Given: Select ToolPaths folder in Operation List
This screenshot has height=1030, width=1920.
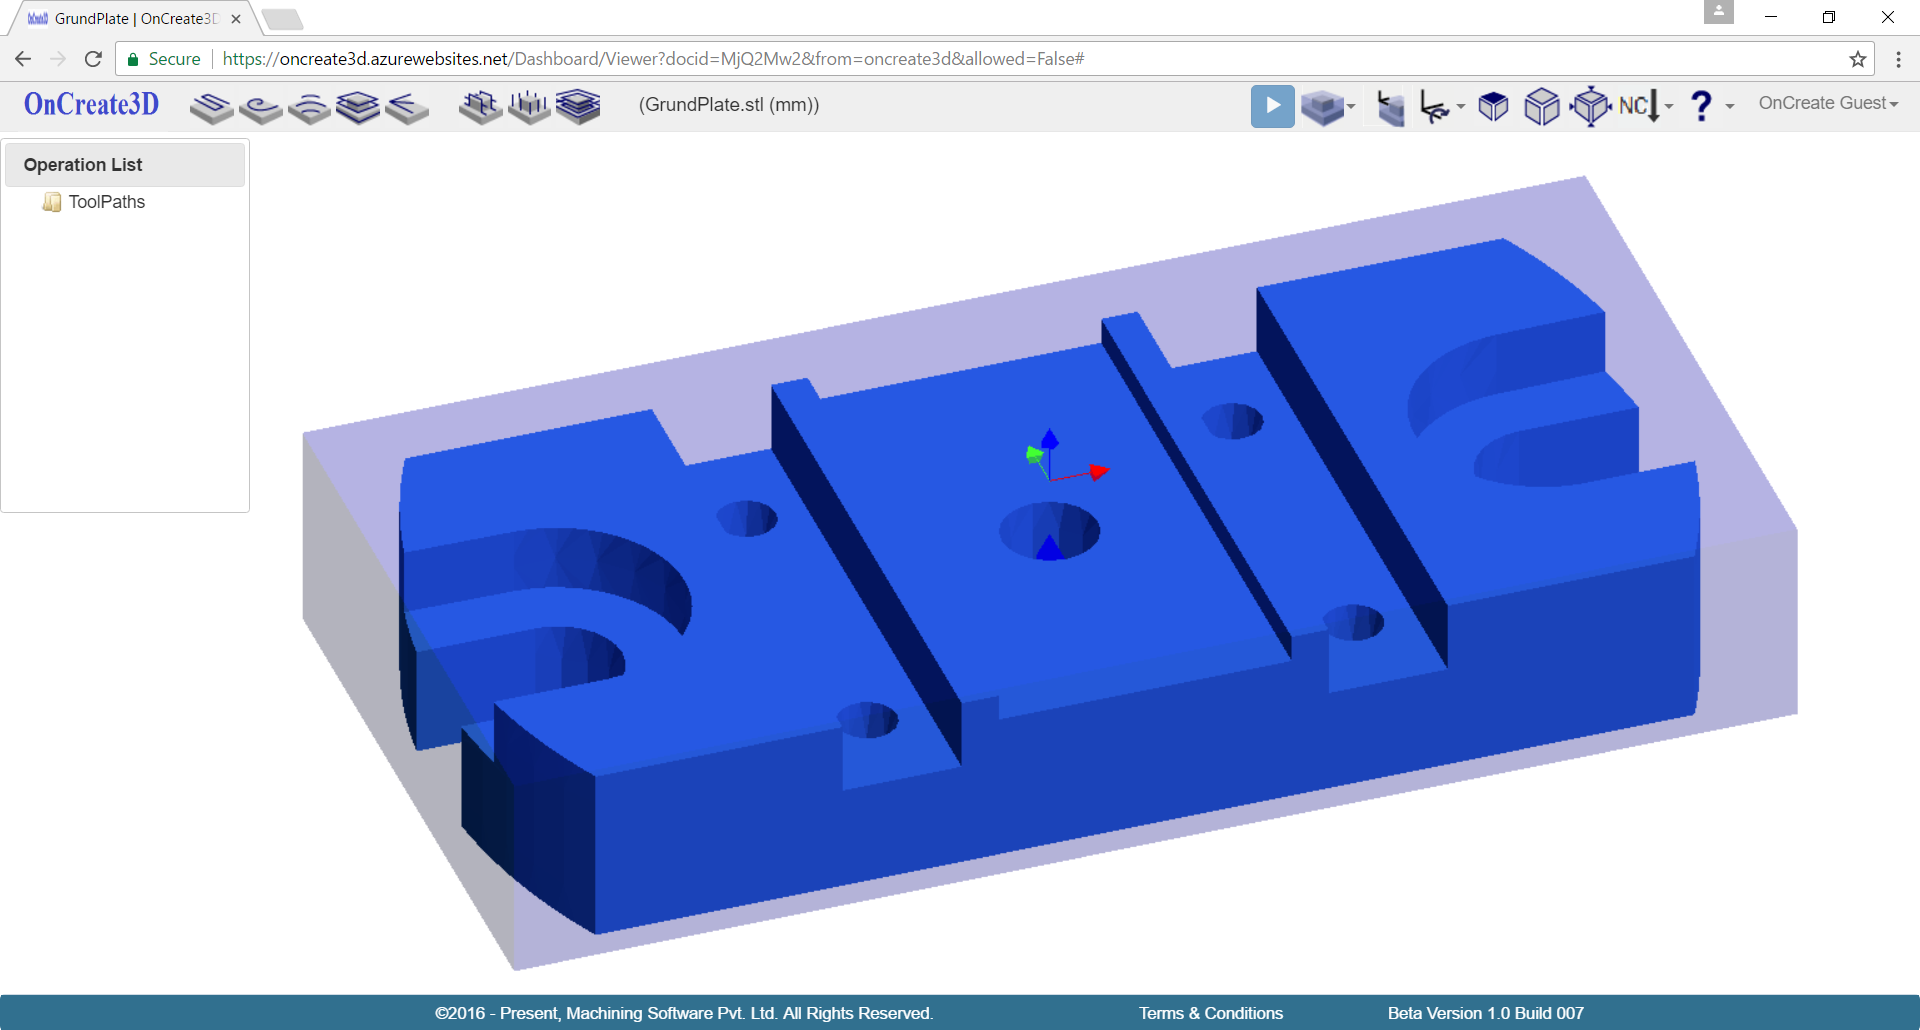Looking at the screenshot, I should tap(106, 202).
